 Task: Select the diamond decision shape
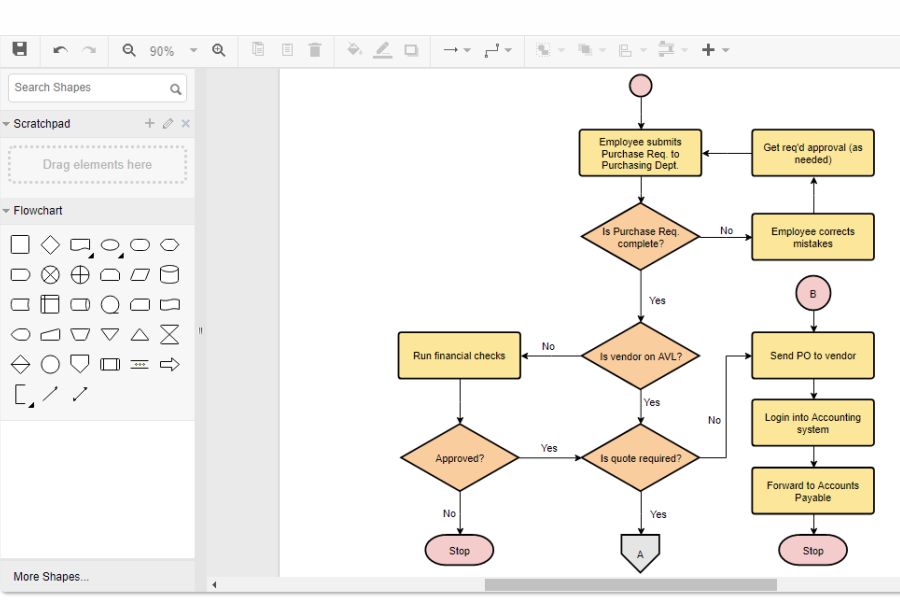[49, 243]
